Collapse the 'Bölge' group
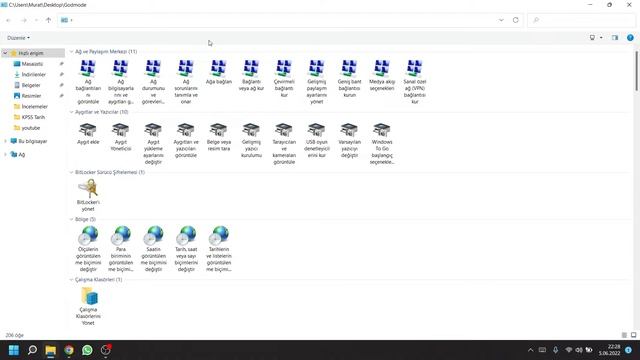 (x=71, y=219)
